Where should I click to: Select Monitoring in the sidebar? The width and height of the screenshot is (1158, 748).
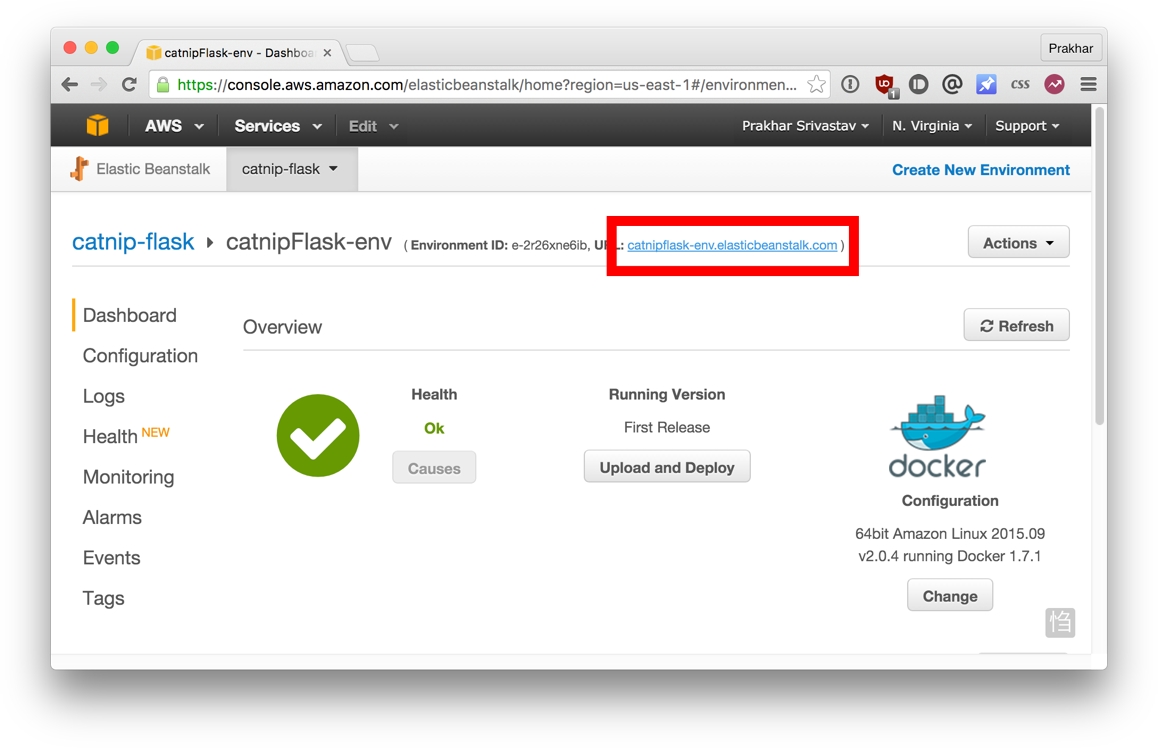pyautogui.click(x=129, y=477)
